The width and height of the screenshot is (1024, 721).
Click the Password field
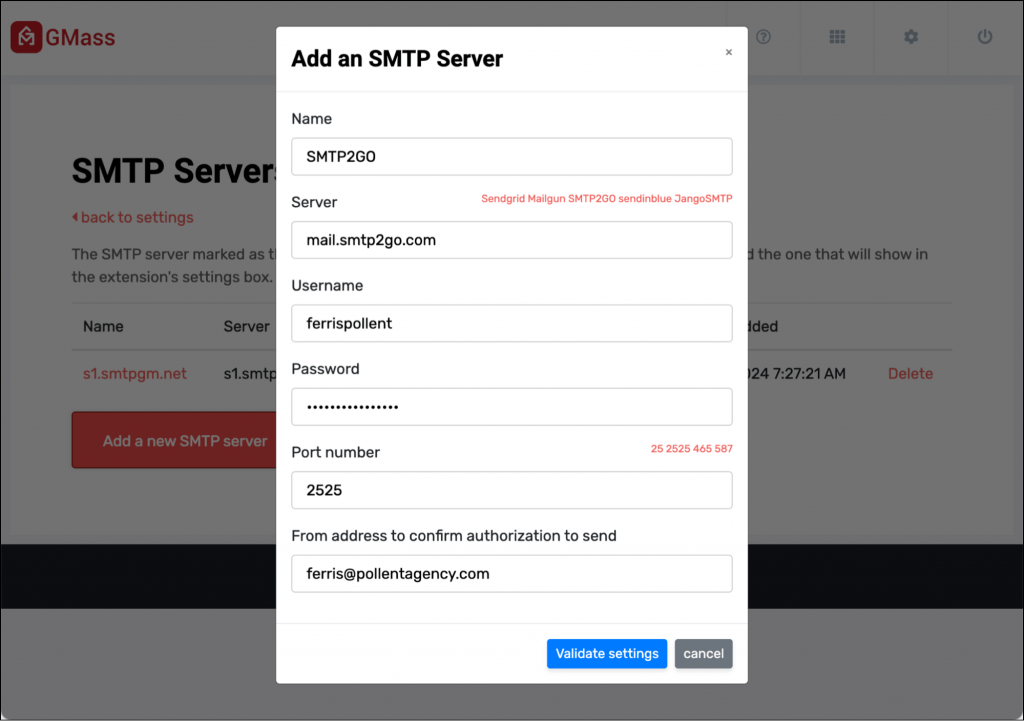pyautogui.click(x=511, y=406)
